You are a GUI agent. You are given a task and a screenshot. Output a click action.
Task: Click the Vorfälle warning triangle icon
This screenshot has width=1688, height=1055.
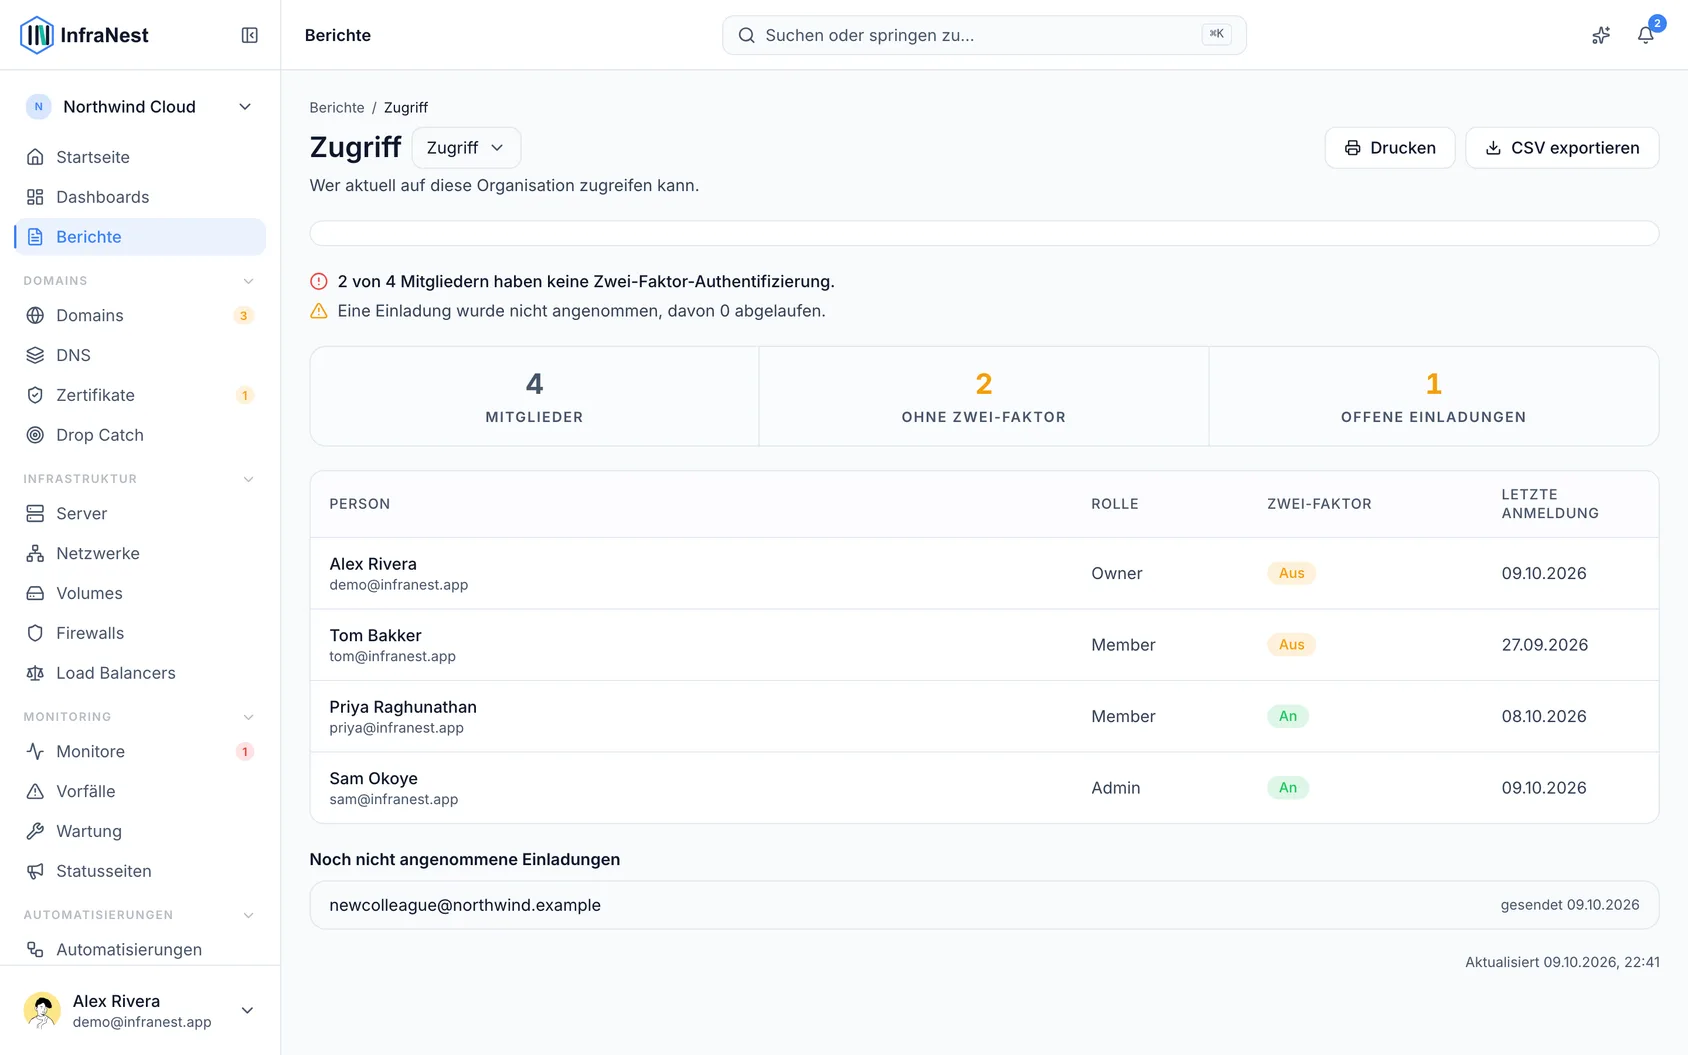pyautogui.click(x=35, y=791)
